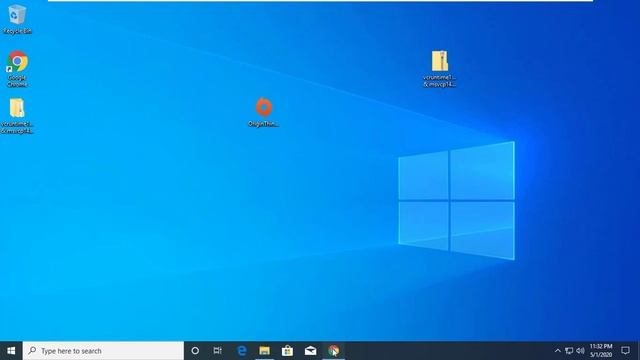Open the Windows Start menu
This screenshot has width=640, height=360.
11,351
